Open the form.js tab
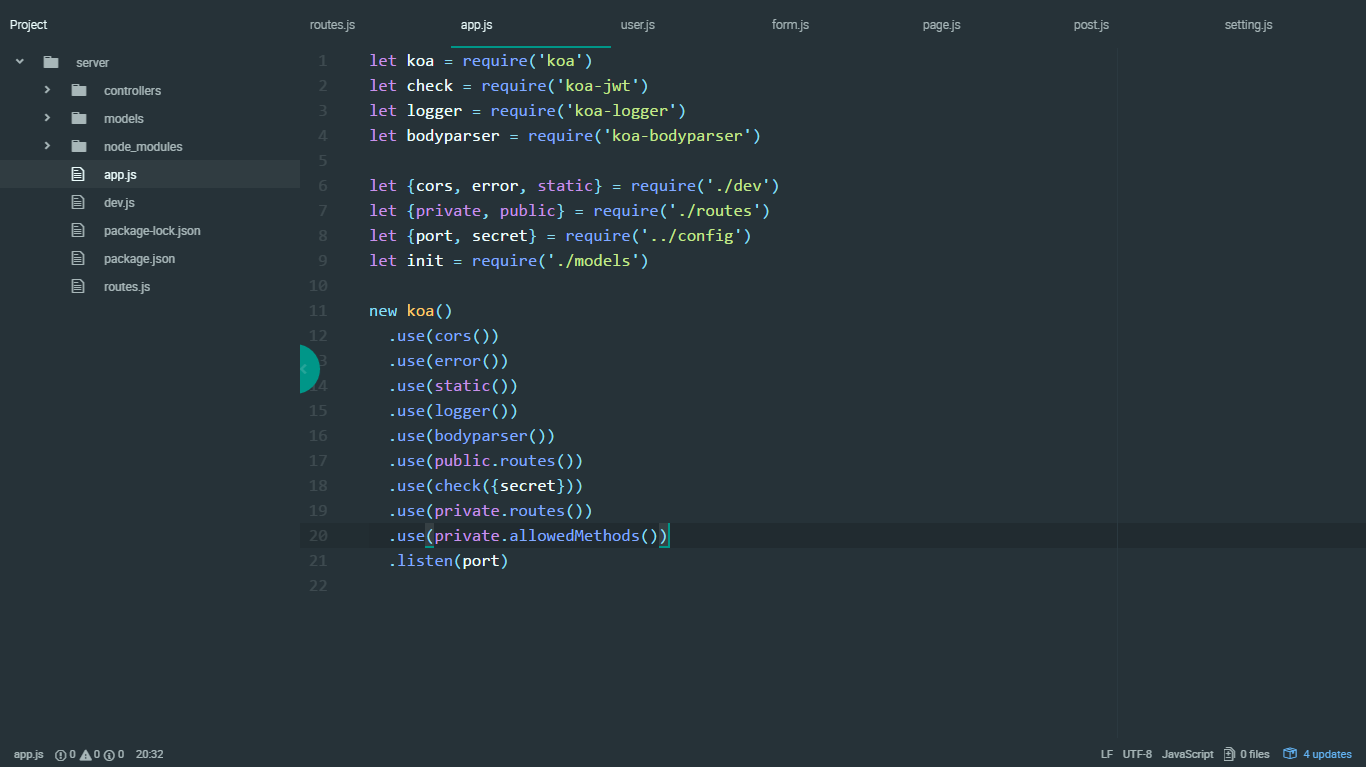1366x767 pixels. click(x=790, y=25)
